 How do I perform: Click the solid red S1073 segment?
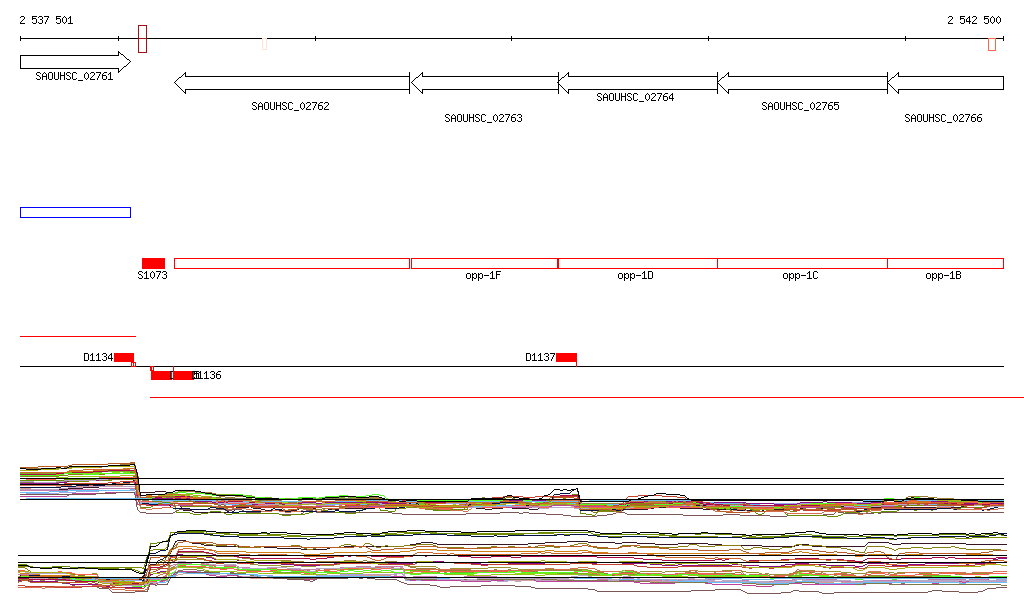[153, 263]
